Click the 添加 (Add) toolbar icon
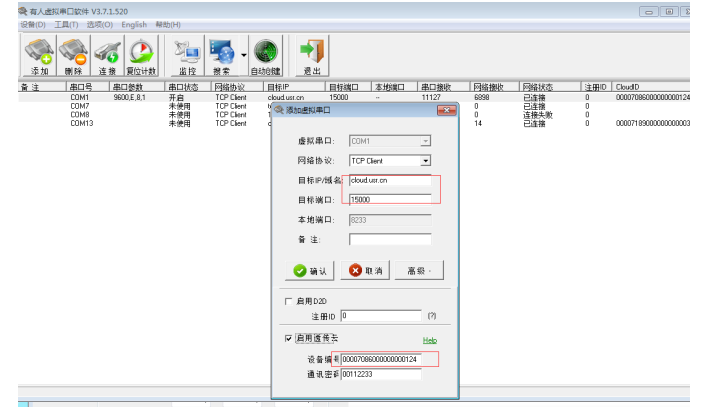701x407 pixels. tap(38, 56)
